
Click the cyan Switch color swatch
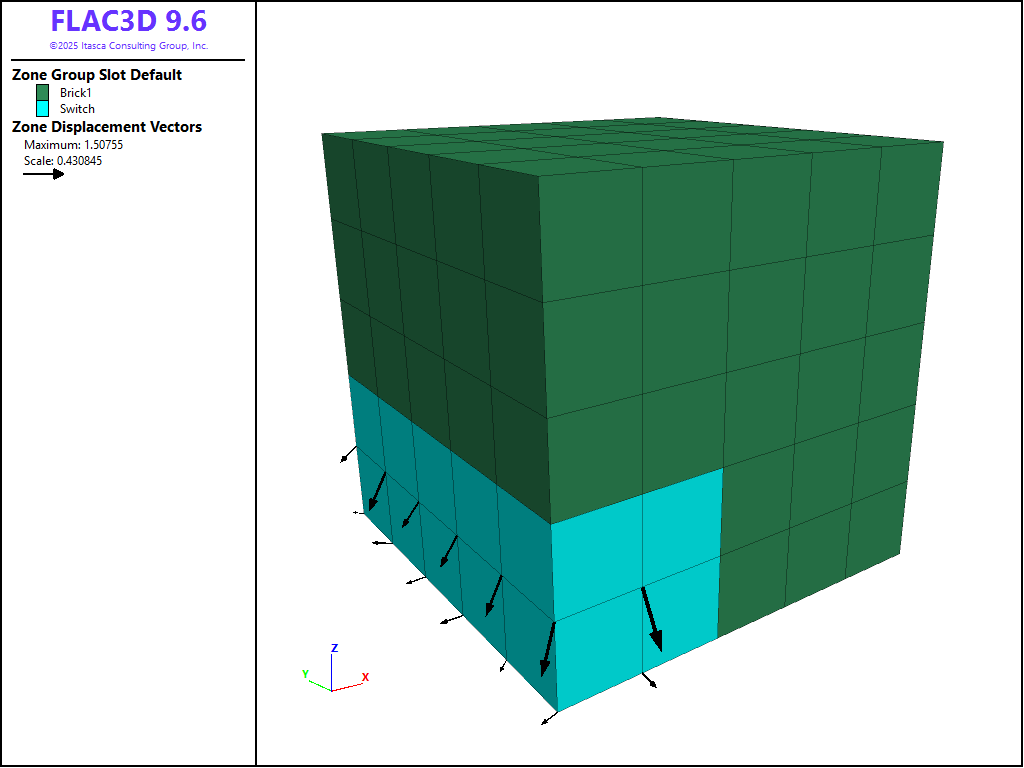pyautogui.click(x=42, y=108)
